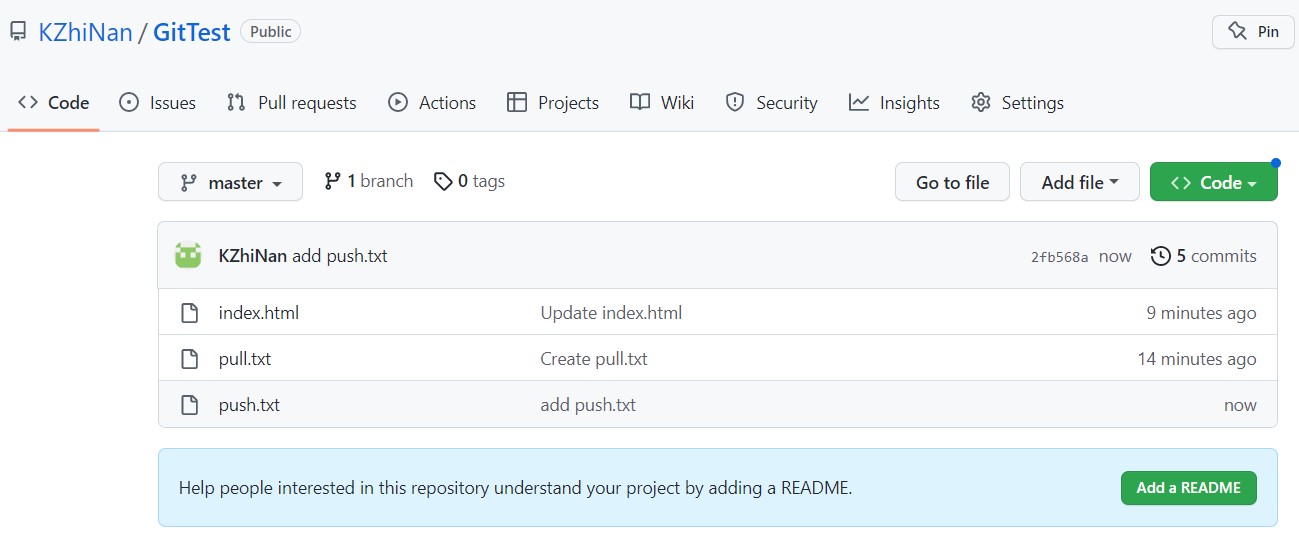Image resolution: width=1299 pixels, height=545 pixels.
Task: Open the GitTest repository name link
Action: click(192, 32)
